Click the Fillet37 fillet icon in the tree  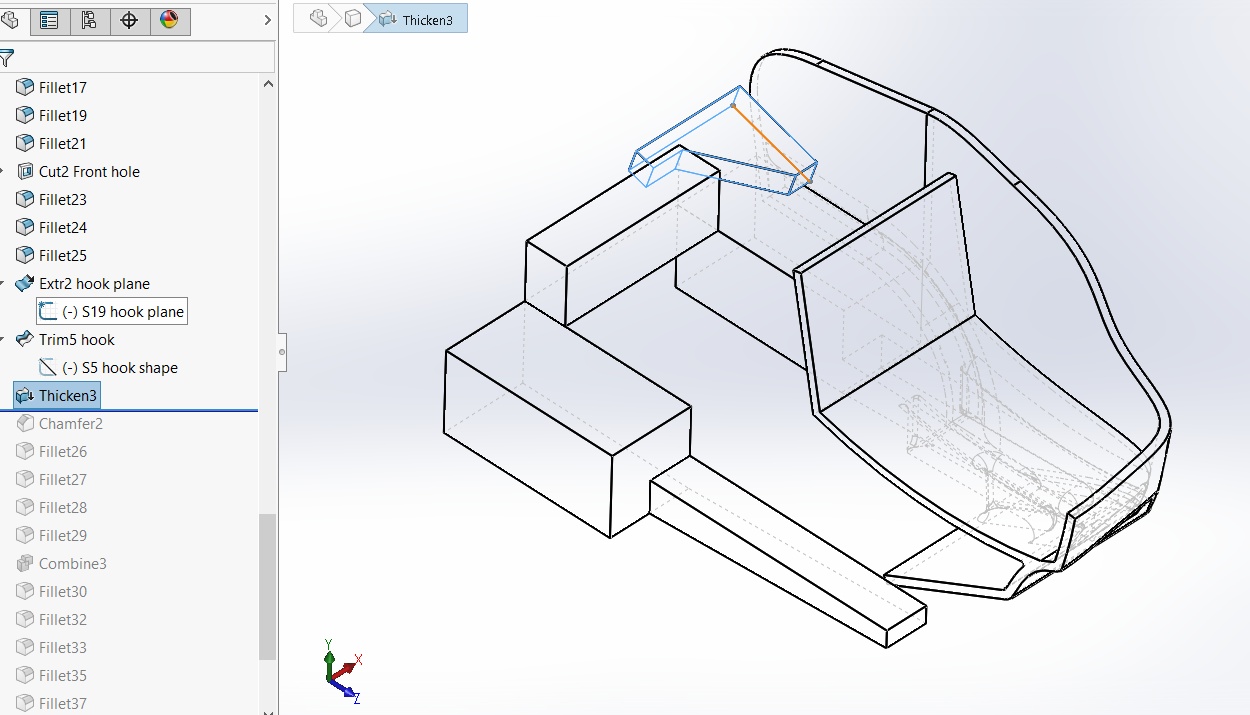click(x=26, y=703)
